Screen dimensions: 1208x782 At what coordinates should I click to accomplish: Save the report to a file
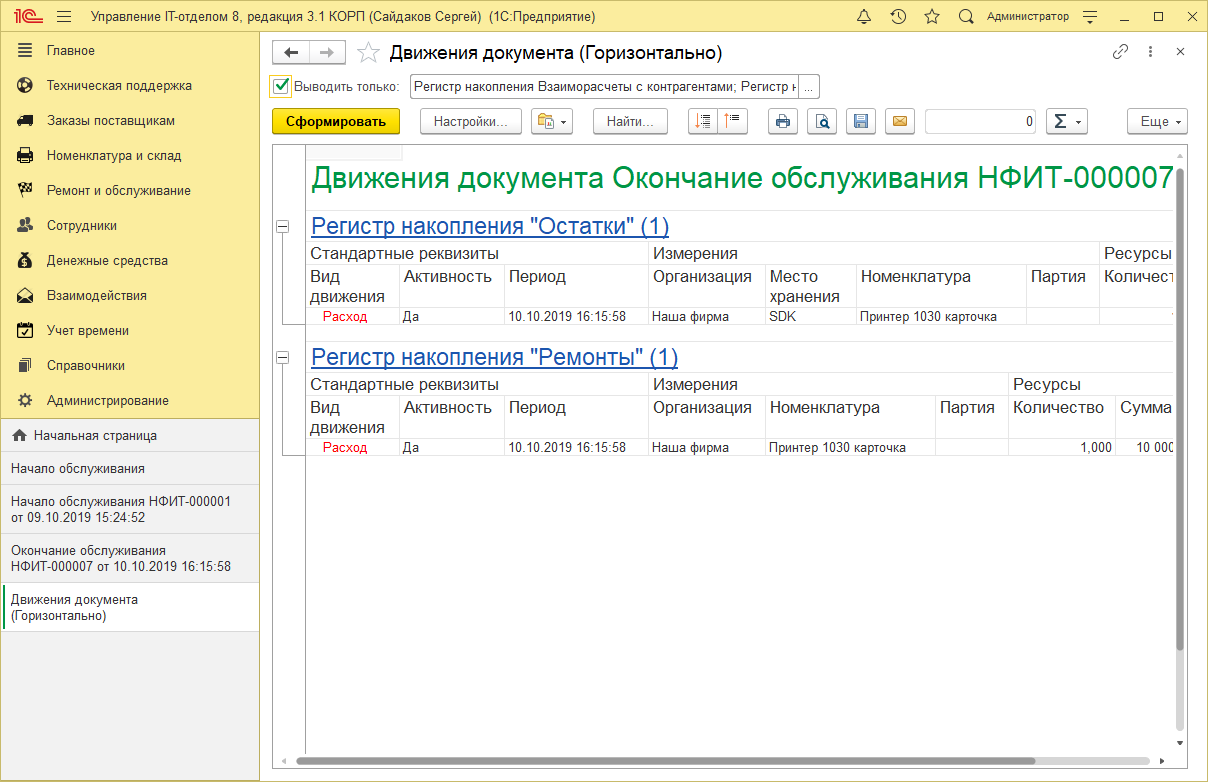point(860,121)
